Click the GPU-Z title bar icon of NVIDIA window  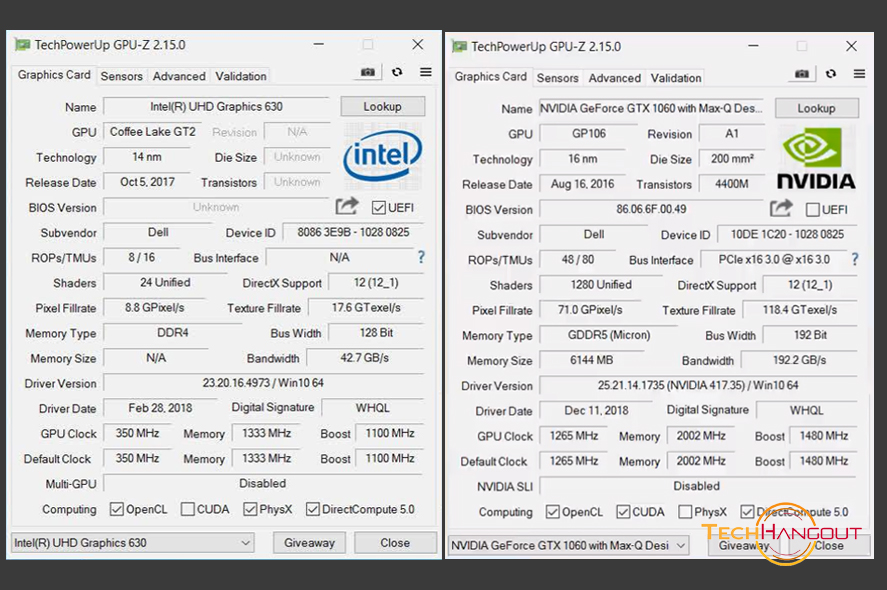pyautogui.click(x=459, y=46)
